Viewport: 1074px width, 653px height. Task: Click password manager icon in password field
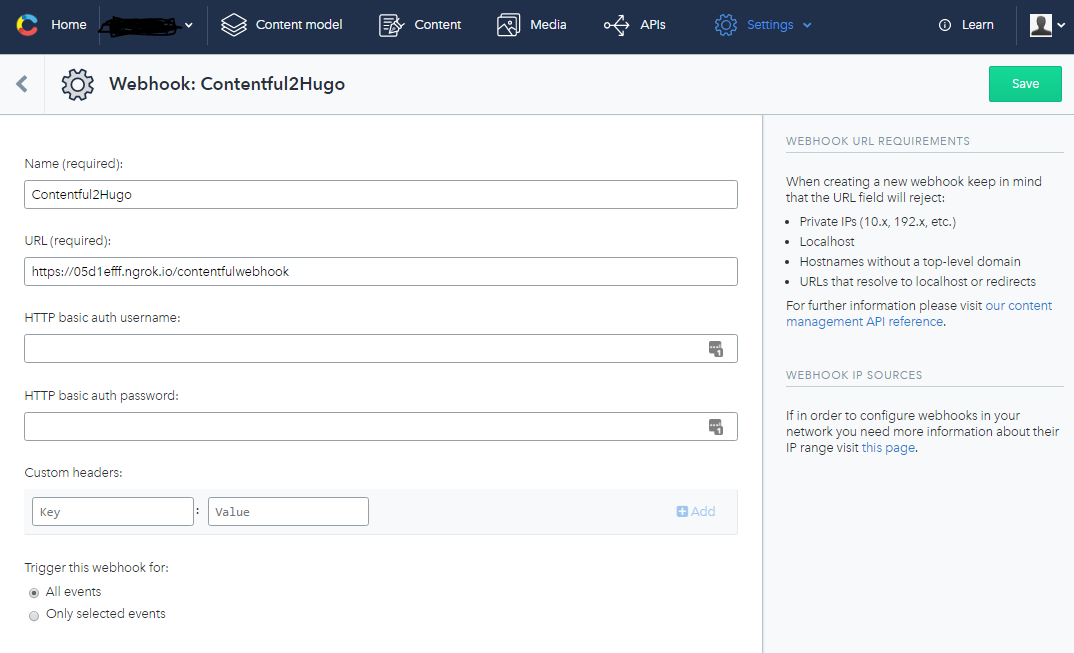click(x=716, y=427)
